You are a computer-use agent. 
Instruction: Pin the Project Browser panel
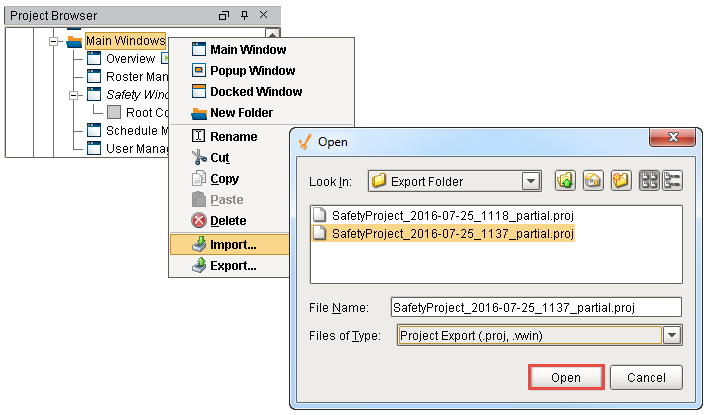coord(244,16)
